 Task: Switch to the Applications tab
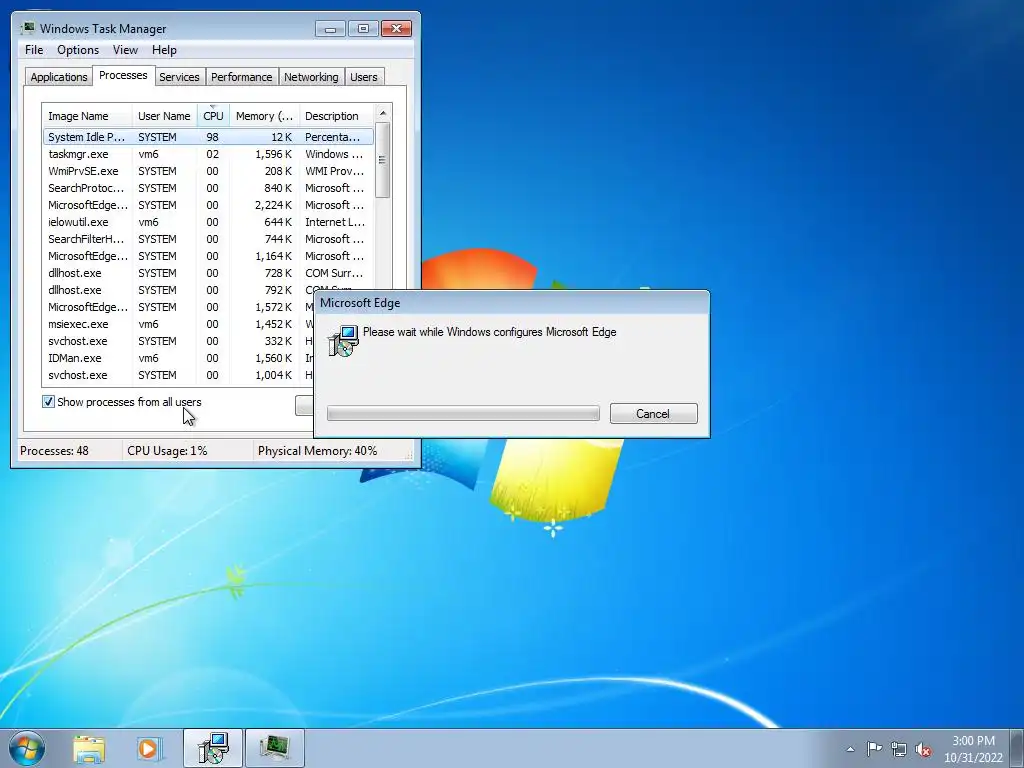point(59,77)
